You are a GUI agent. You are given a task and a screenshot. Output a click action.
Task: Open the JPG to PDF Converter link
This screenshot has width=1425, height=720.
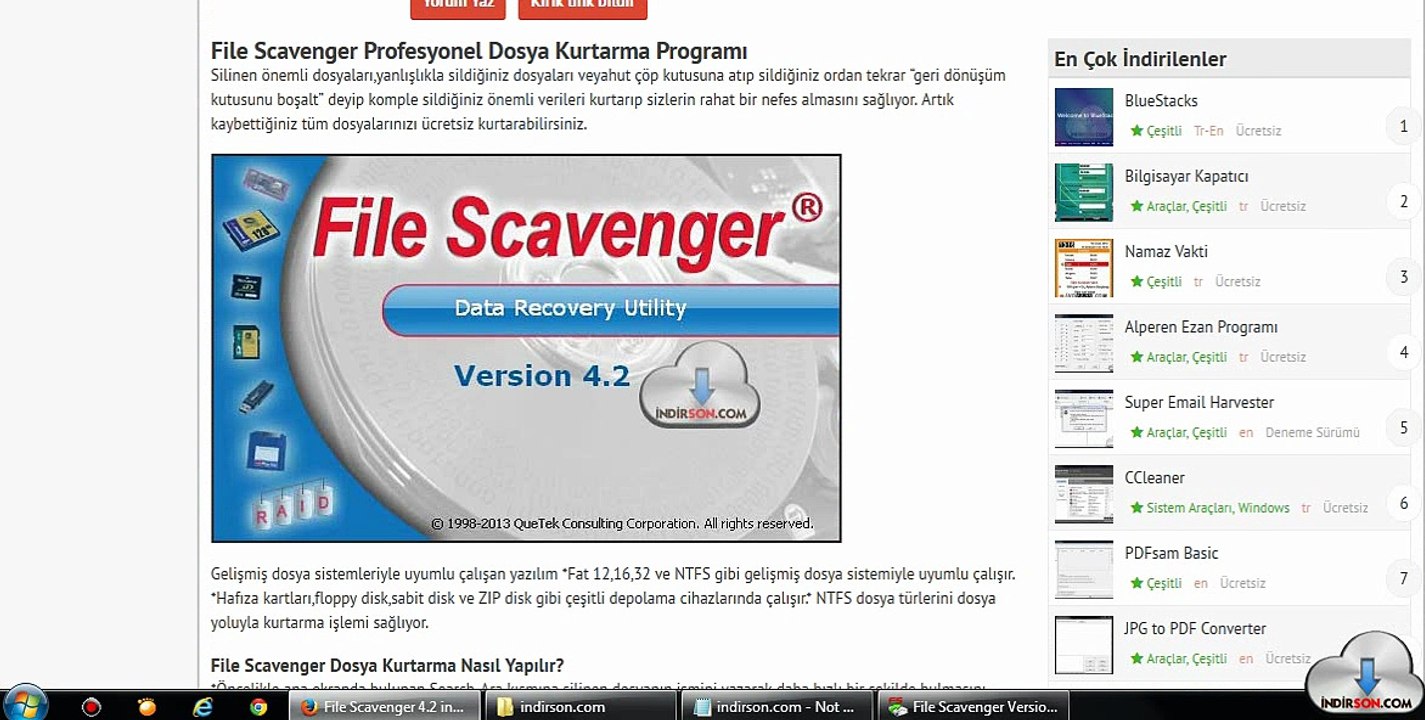(x=1195, y=629)
